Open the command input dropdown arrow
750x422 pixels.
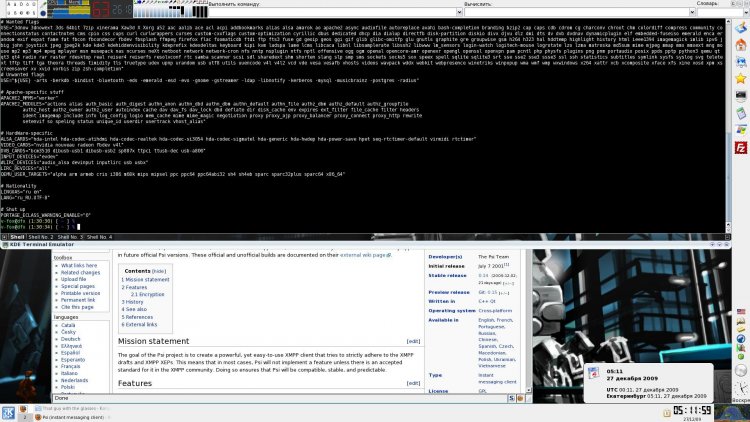(x=459, y=12)
